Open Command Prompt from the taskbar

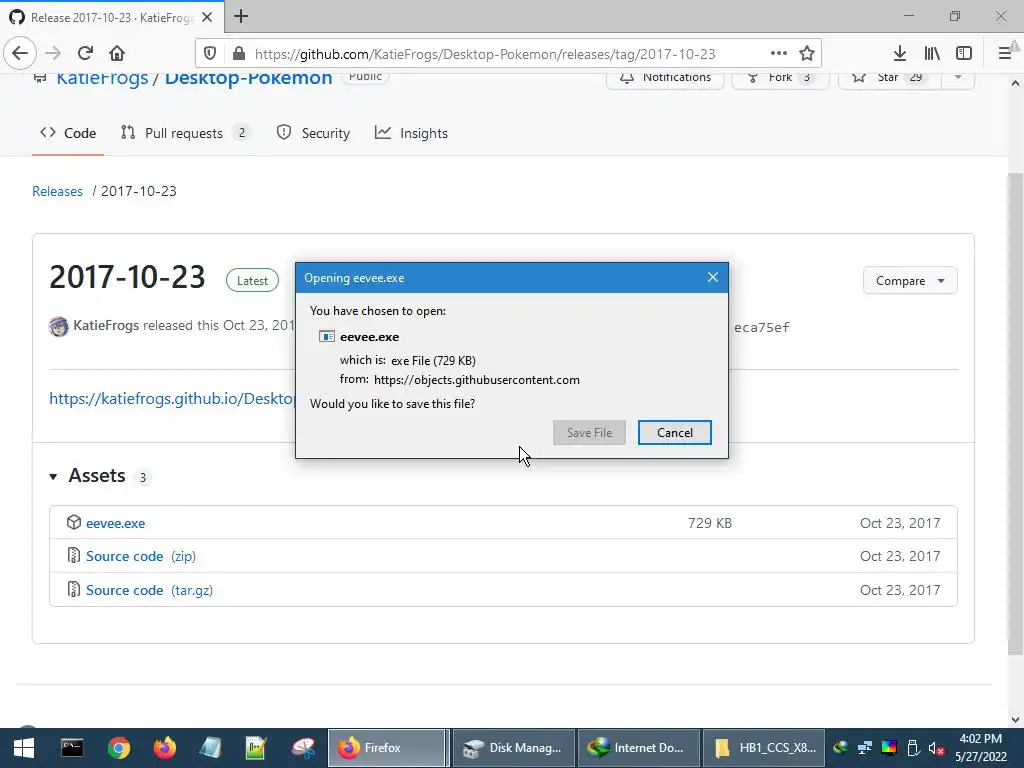(72, 748)
